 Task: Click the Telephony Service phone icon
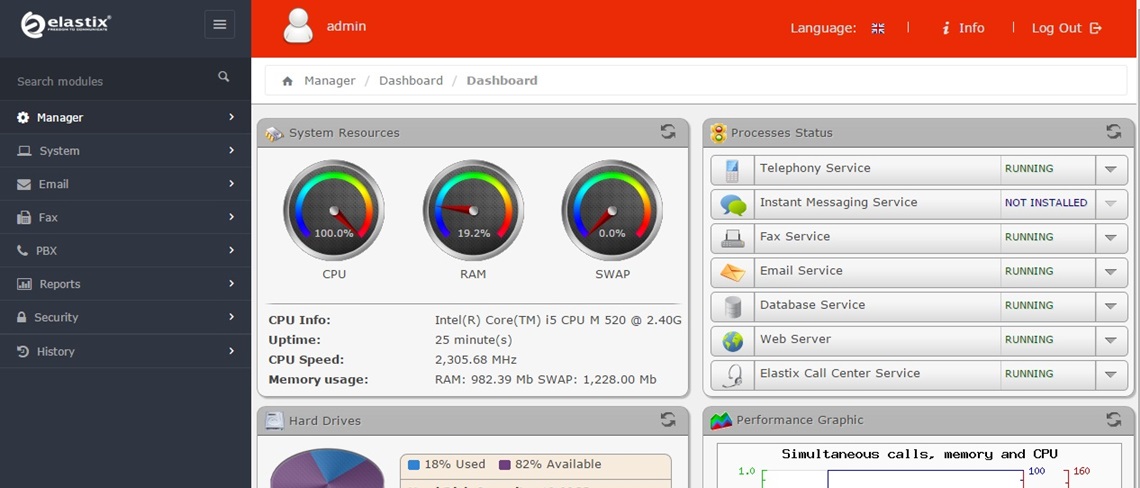pos(732,169)
